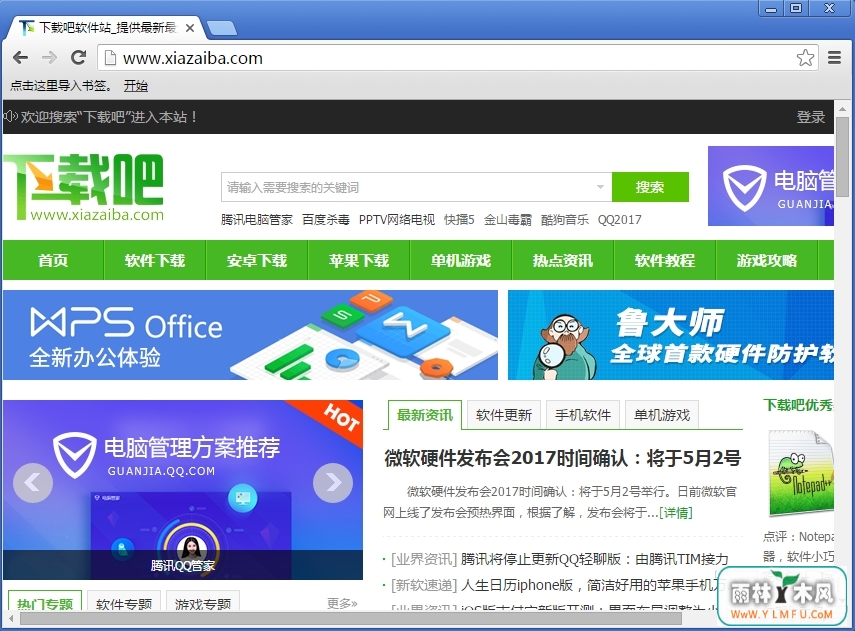Switch to the 单机游戏 news tab
855x631 pixels.
(x=662, y=415)
